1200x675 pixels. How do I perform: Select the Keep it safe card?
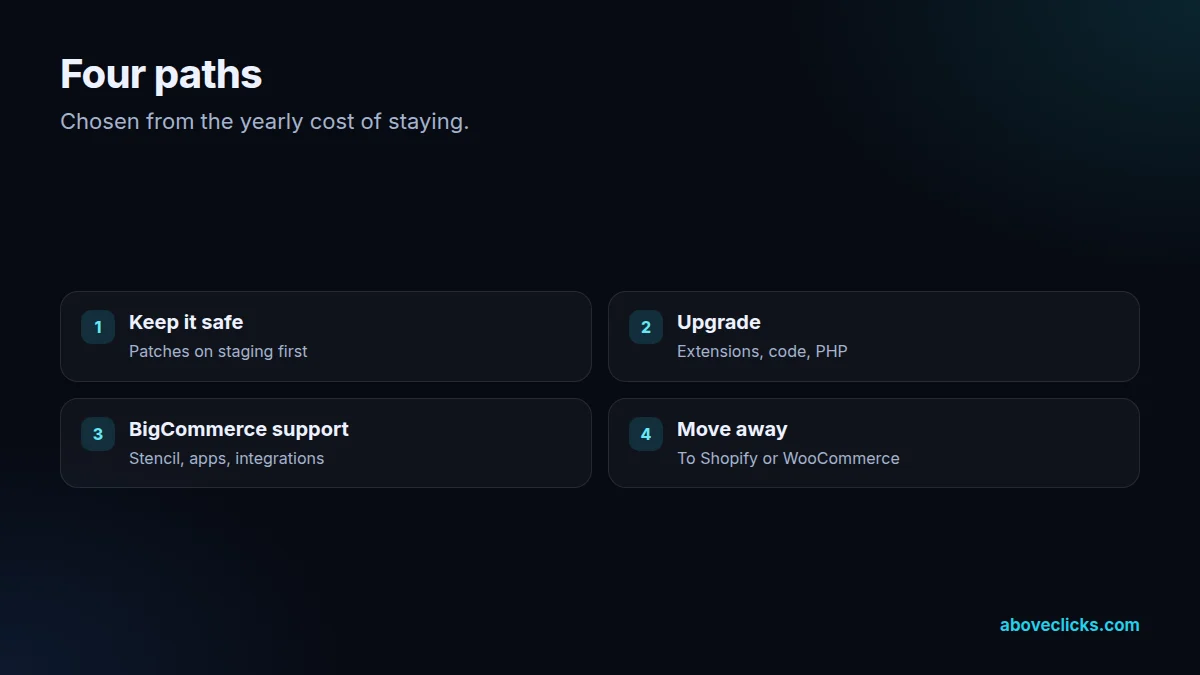click(x=326, y=336)
